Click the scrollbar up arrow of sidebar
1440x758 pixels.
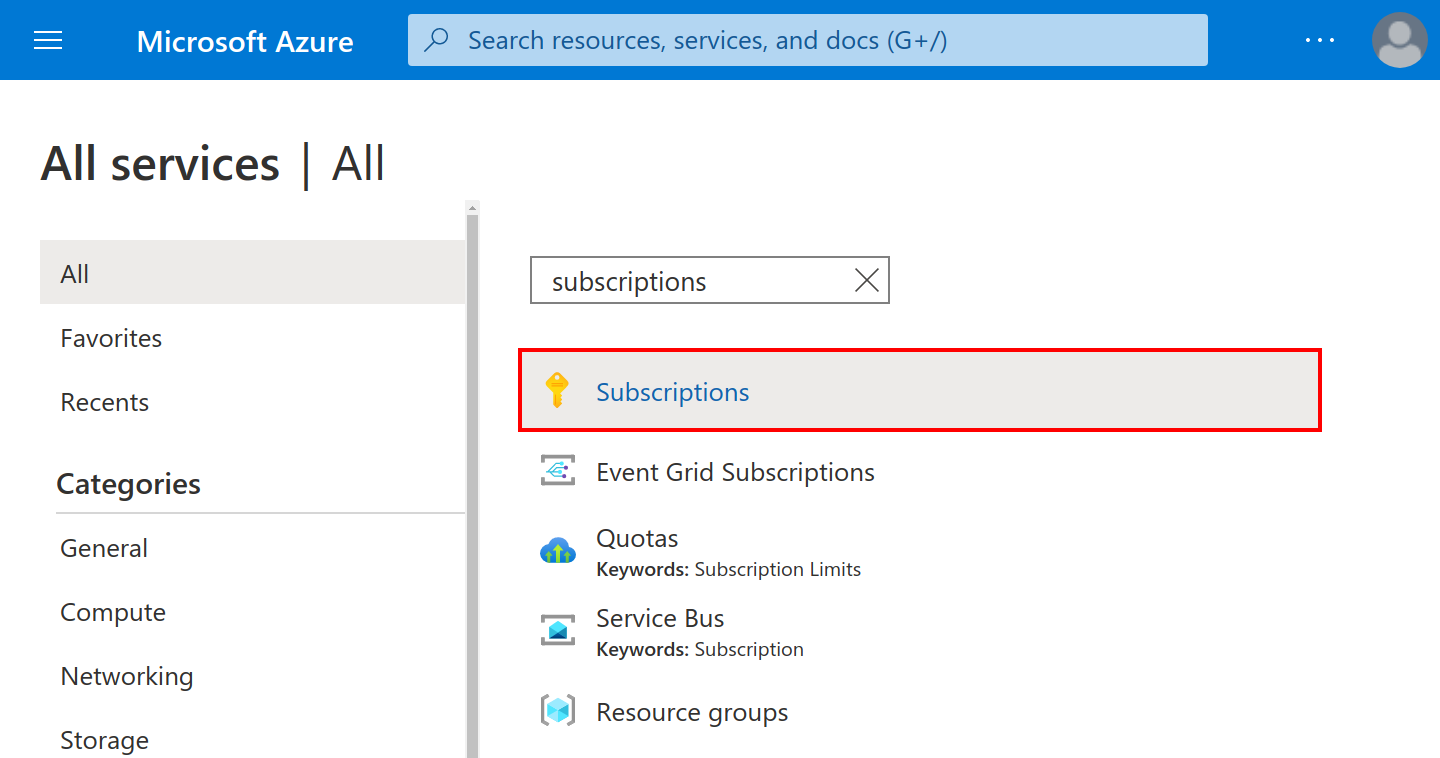coord(473,207)
